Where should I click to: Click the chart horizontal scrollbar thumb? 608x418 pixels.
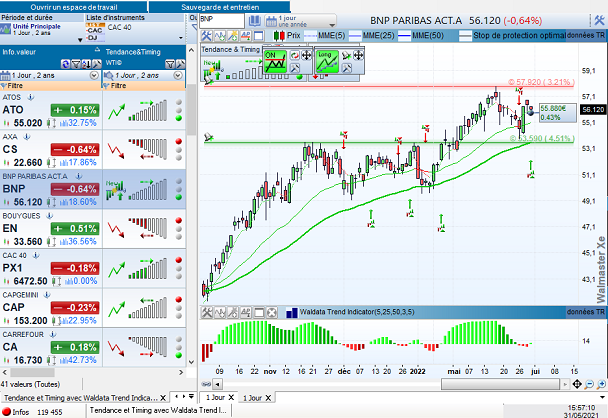click(x=500, y=384)
